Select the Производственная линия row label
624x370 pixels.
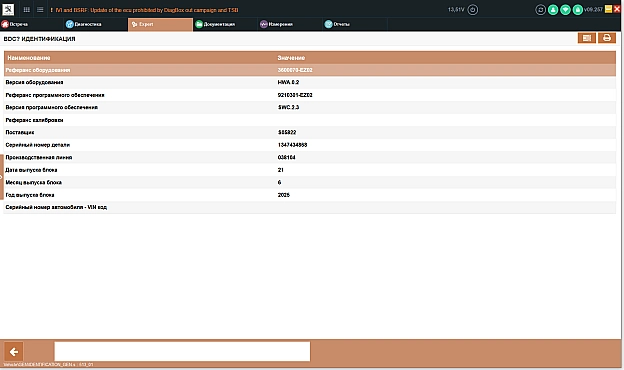click(x=39, y=158)
